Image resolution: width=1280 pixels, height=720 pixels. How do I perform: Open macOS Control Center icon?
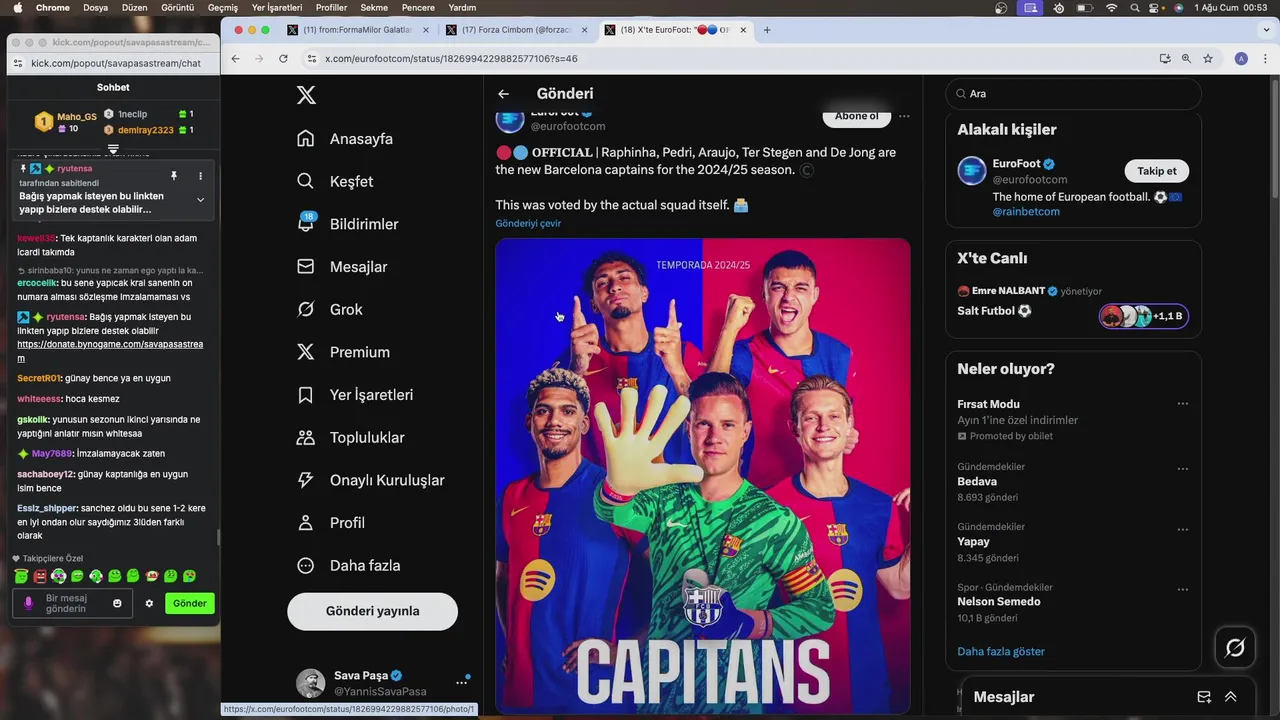(1155, 7)
